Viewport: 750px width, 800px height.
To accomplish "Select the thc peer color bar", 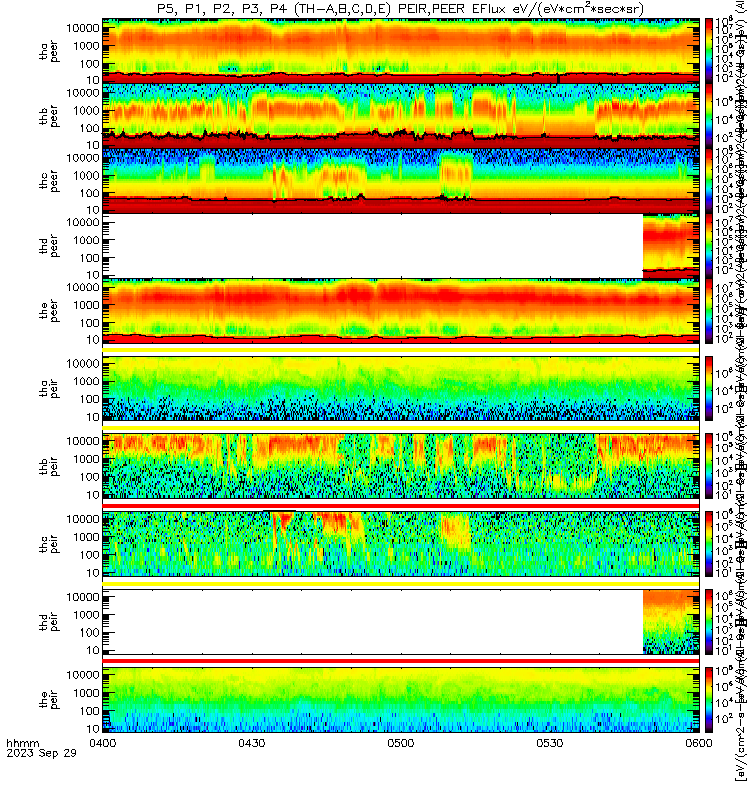I will (x=709, y=181).
